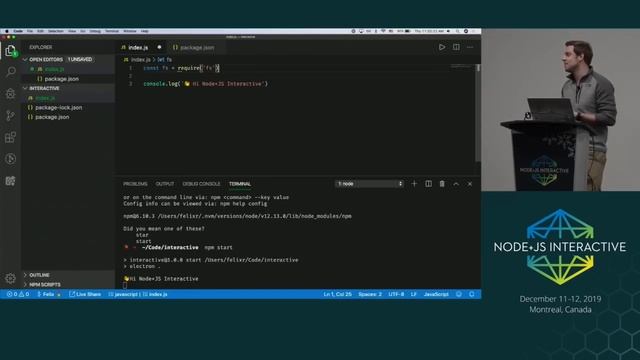Screen dimensions: 640x360
Task: Click the 'javascript | index.js' status item
Action: tap(138, 294)
